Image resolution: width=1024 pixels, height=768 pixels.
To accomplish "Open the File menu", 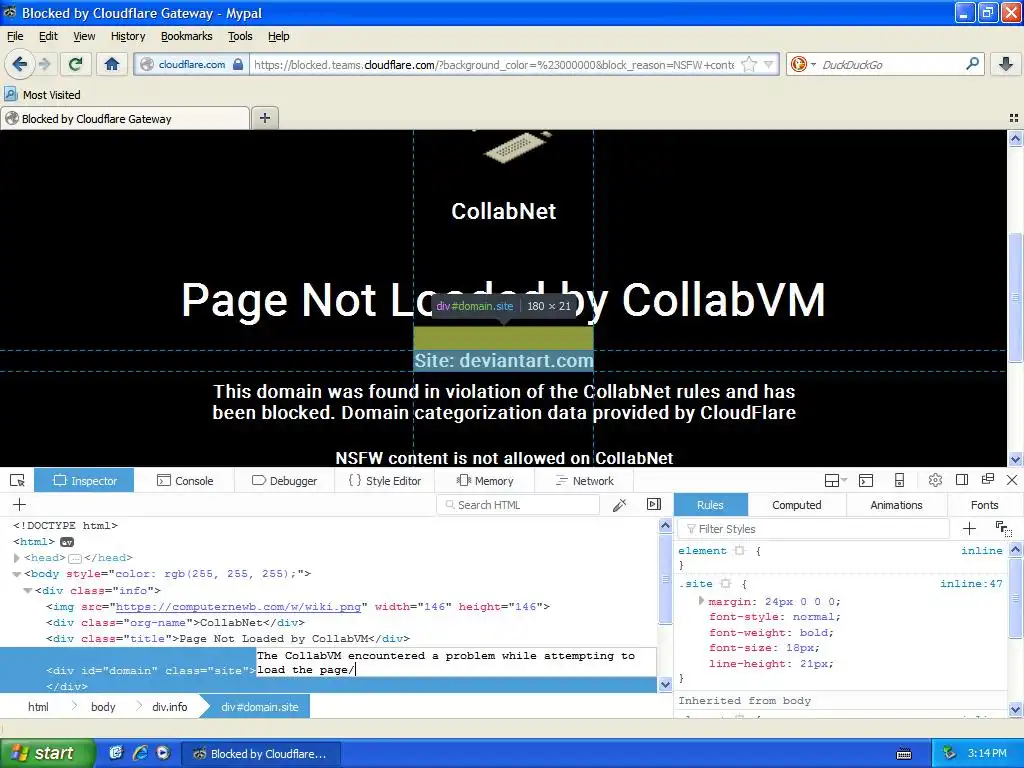I will (x=15, y=36).
